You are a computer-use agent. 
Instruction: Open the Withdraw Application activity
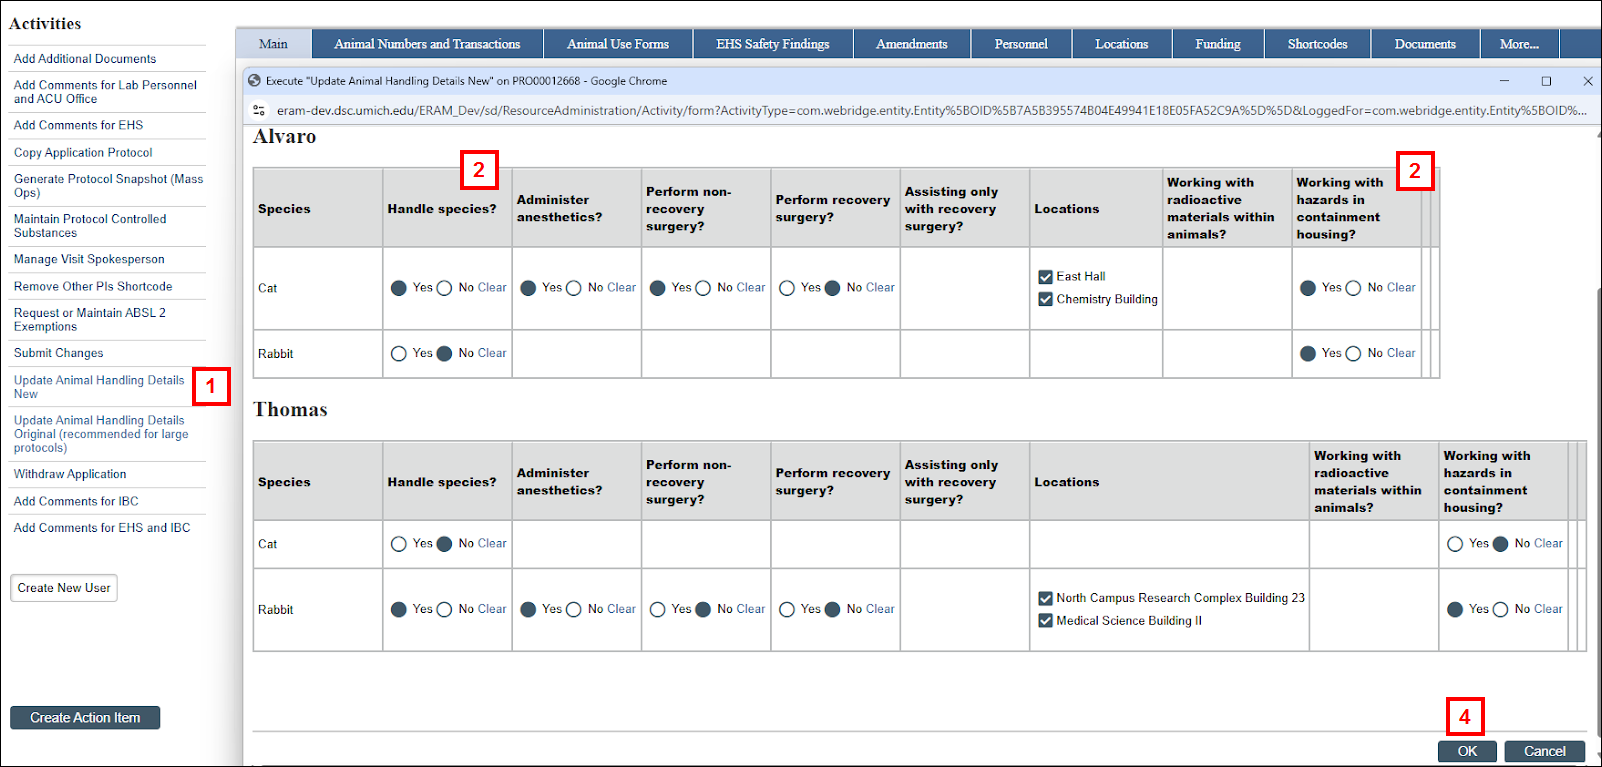pyautogui.click(x=70, y=474)
